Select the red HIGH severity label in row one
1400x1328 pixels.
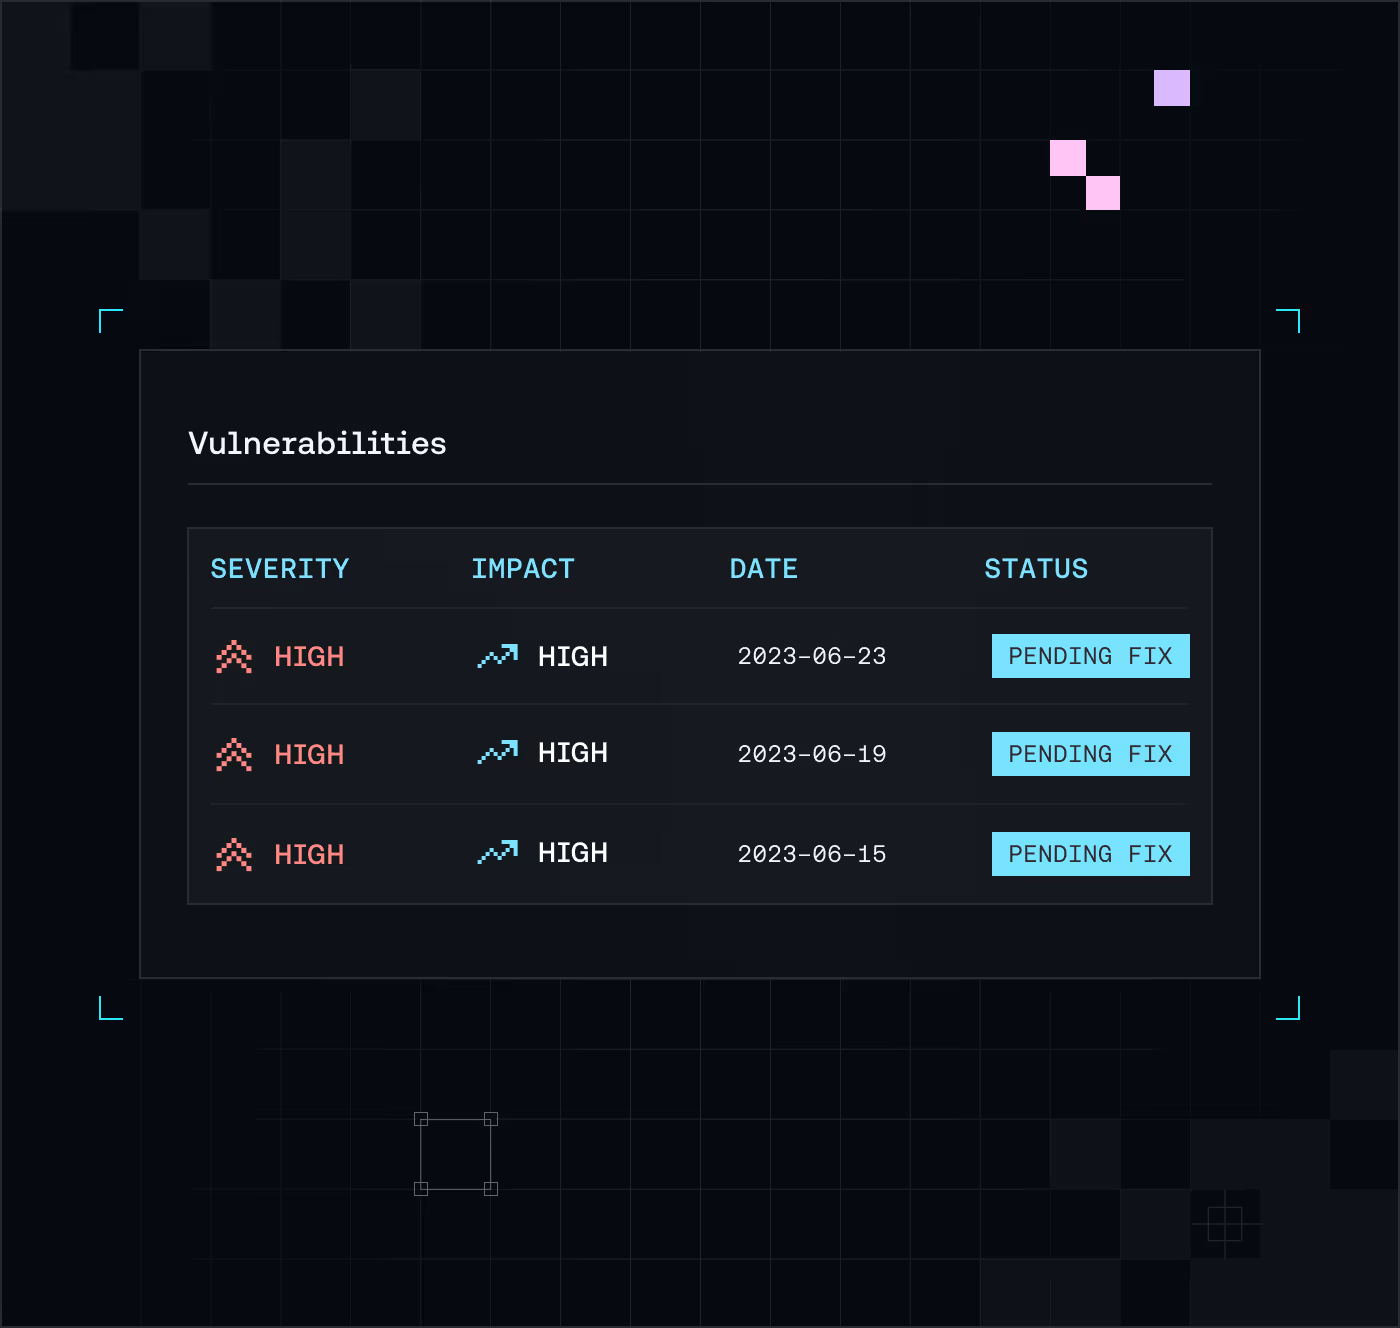pyautogui.click(x=308, y=657)
